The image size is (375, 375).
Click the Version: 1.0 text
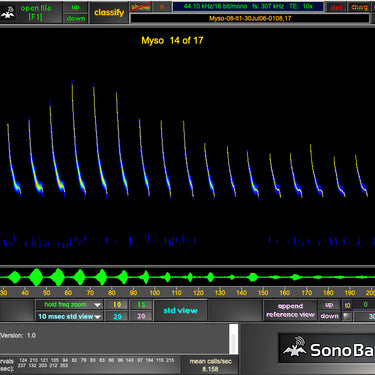[18, 335]
